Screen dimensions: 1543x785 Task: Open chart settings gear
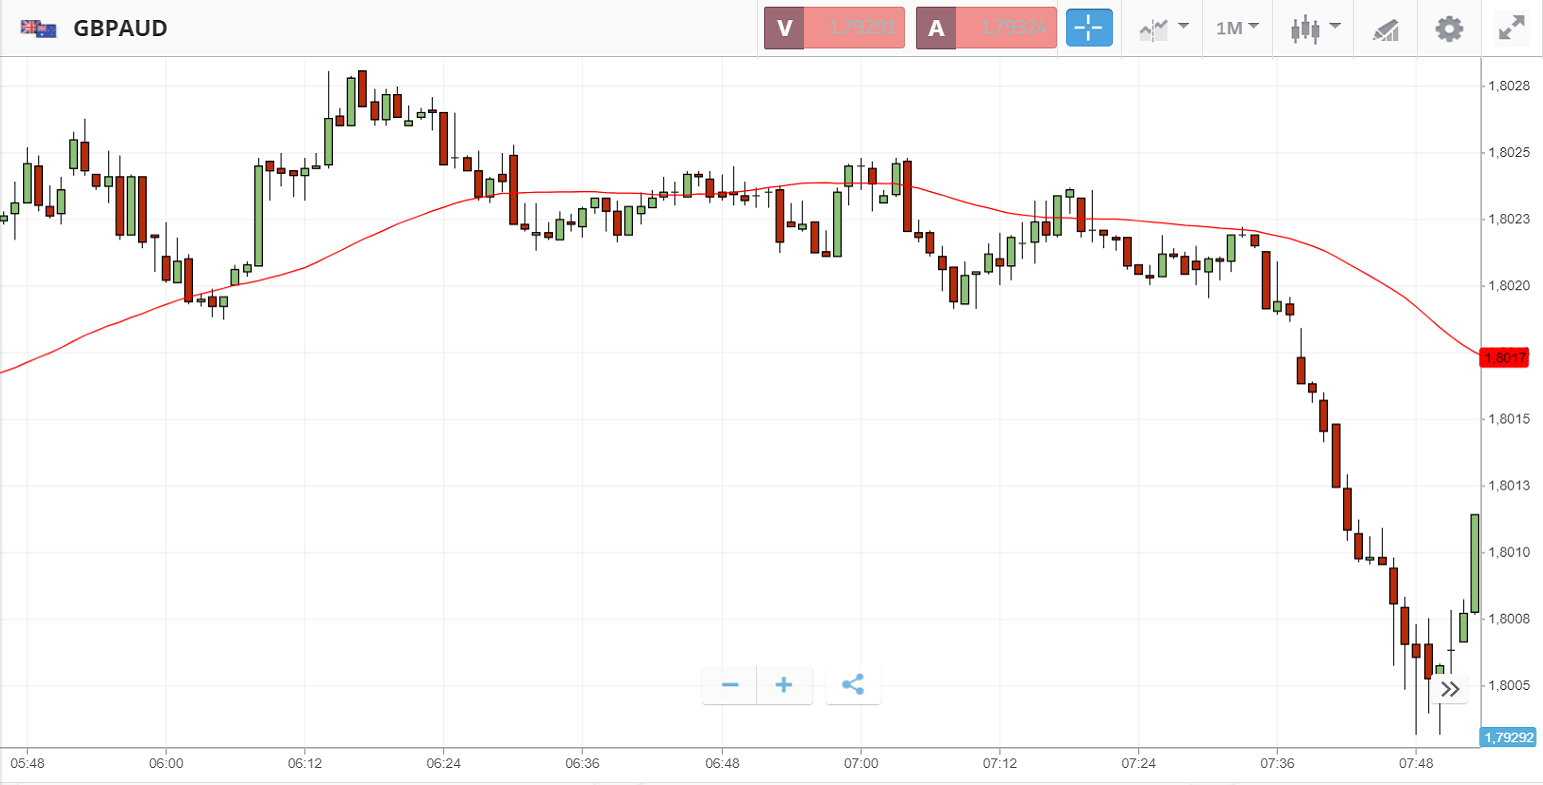tap(1449, 28)
